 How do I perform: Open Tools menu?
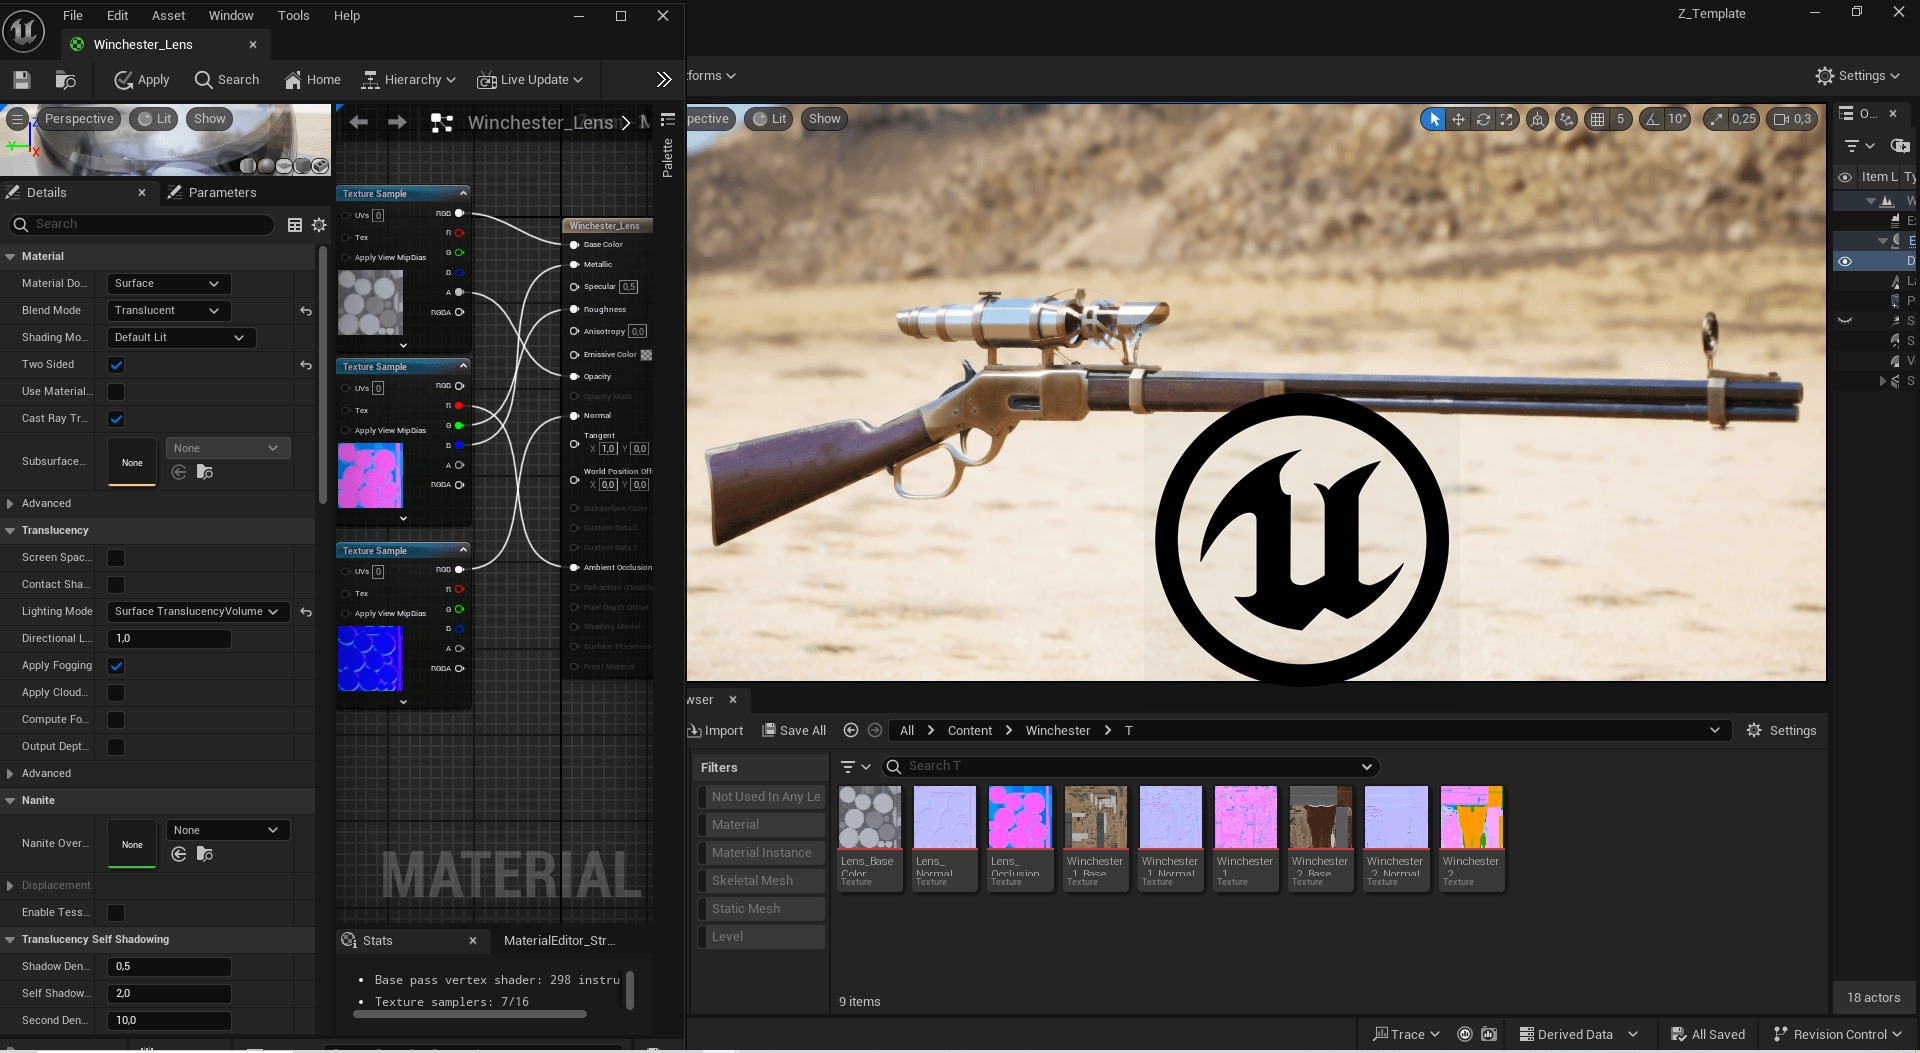click(x=293, y=16)
